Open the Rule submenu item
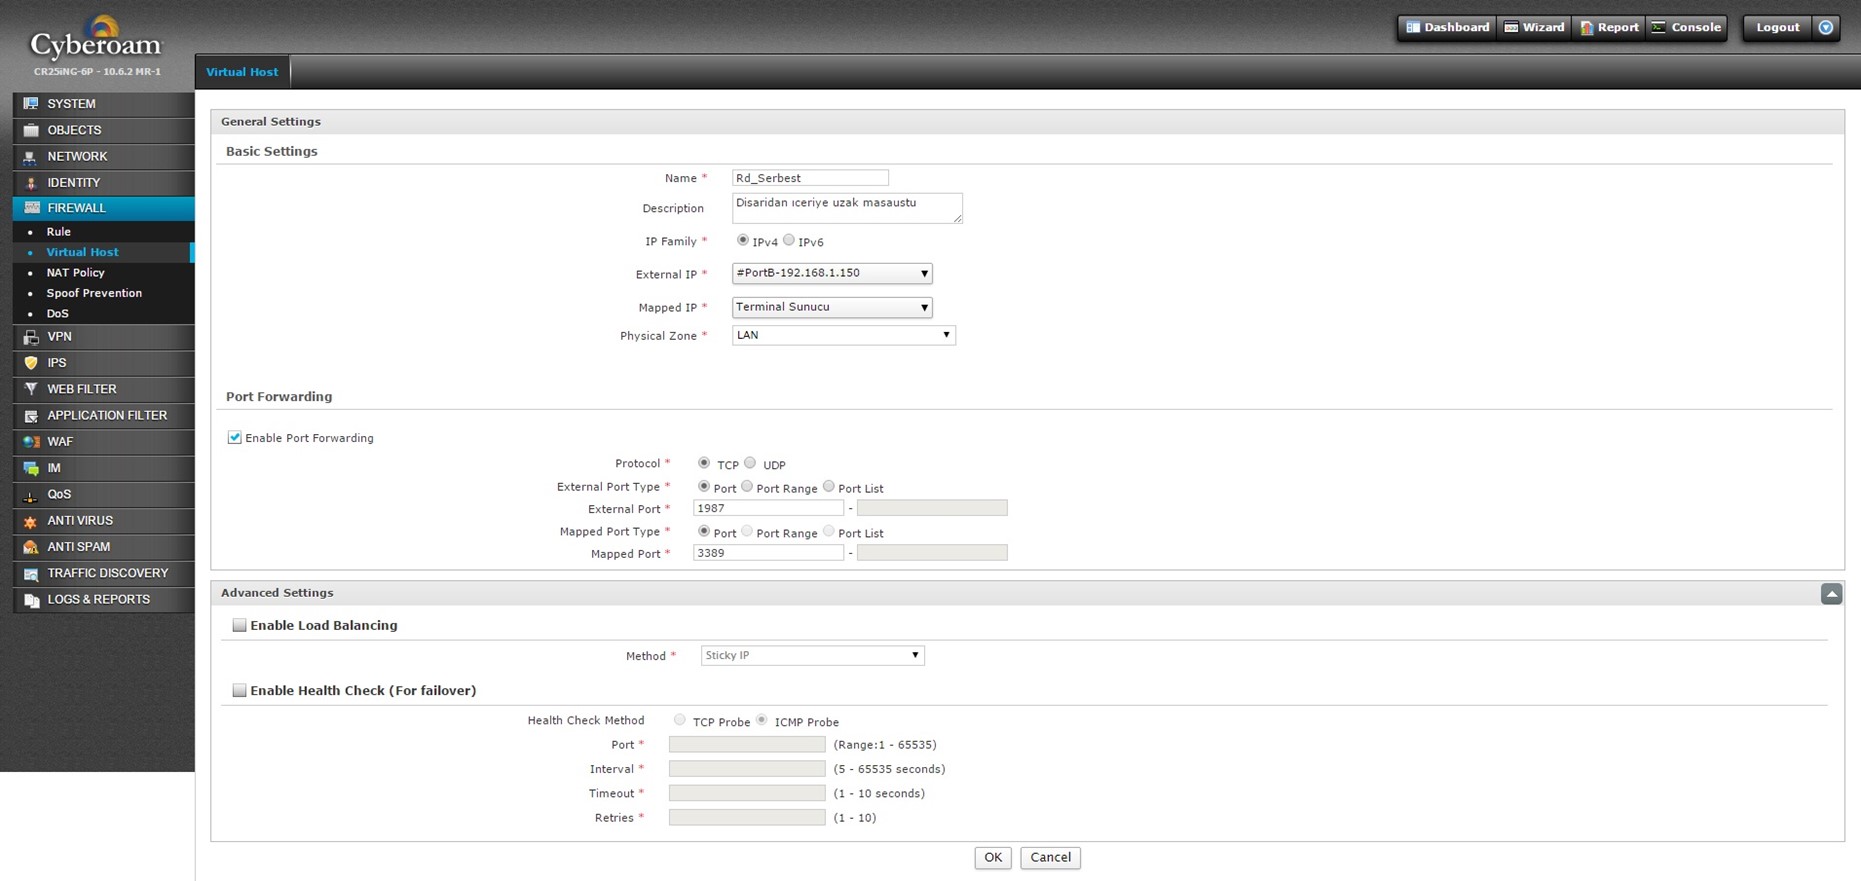This screenshot has width=1861, height=881. pyautogui.click(x=58, y=232)
